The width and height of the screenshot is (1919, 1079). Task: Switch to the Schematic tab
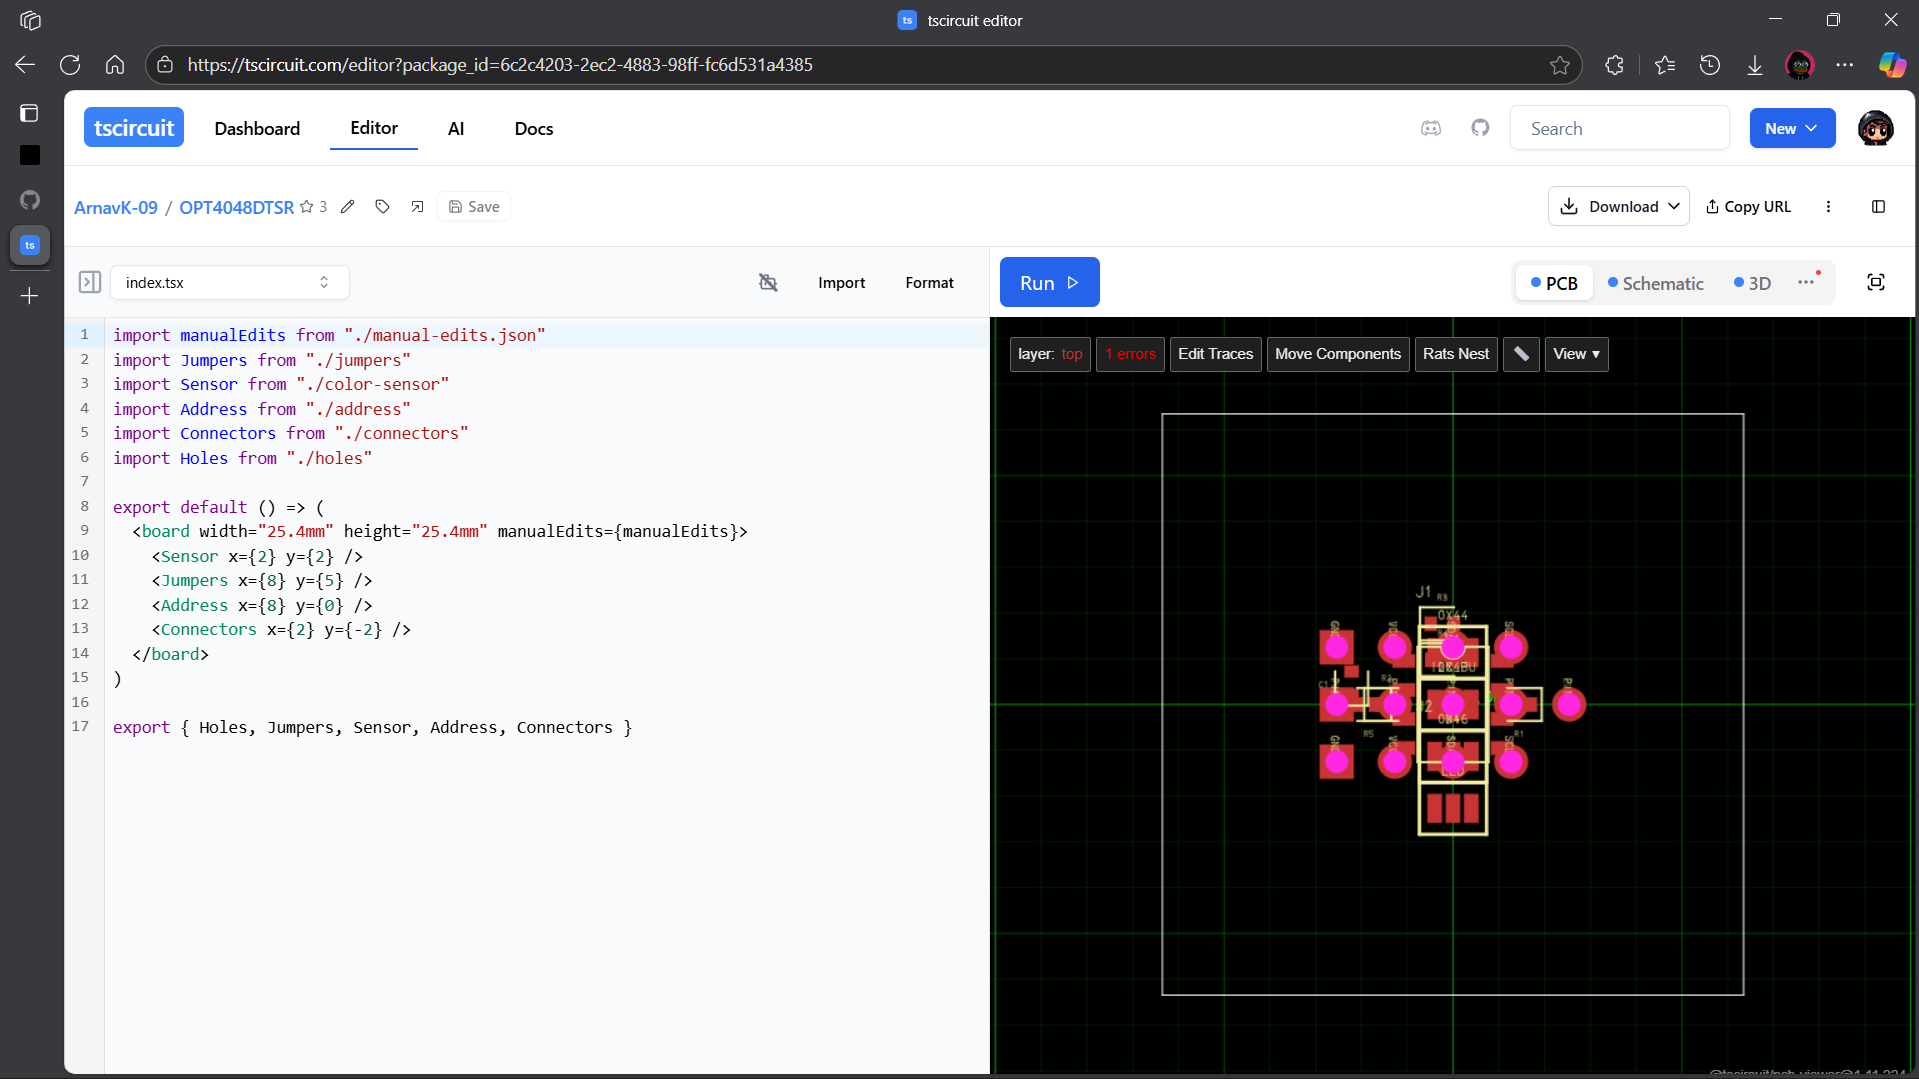(x=1655, y=284)
